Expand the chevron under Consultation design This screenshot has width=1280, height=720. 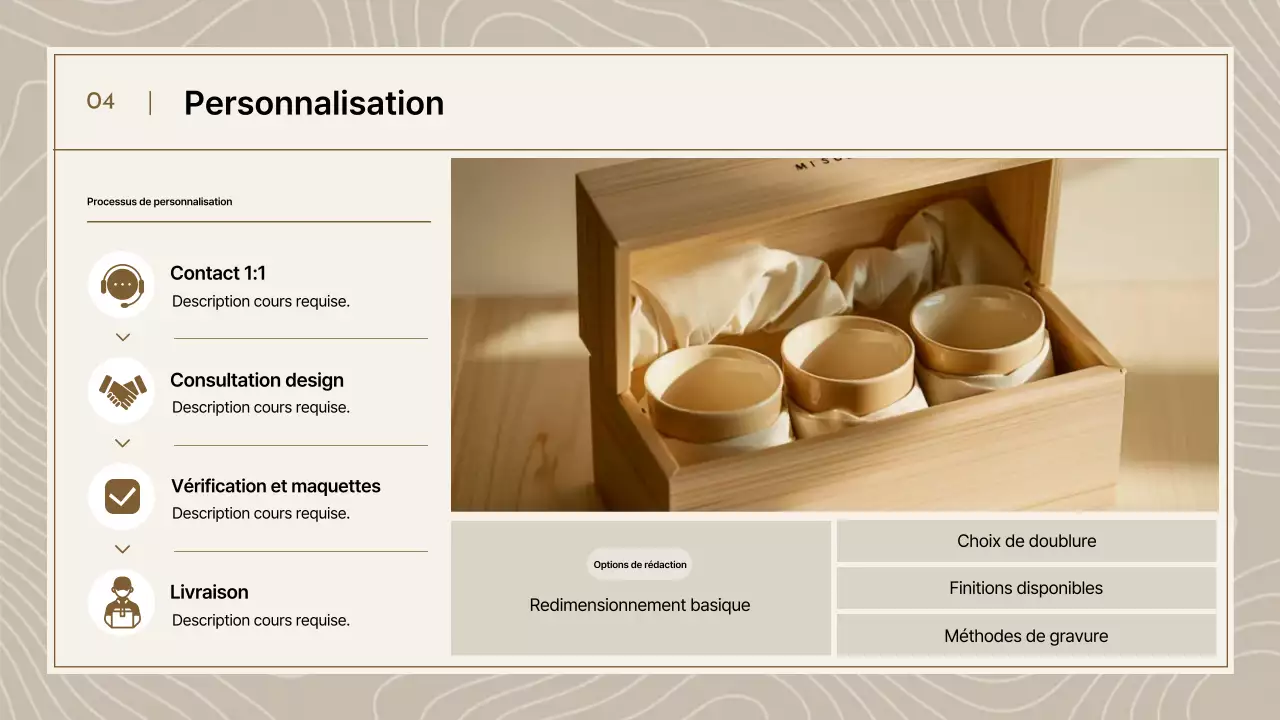(121, 443)
